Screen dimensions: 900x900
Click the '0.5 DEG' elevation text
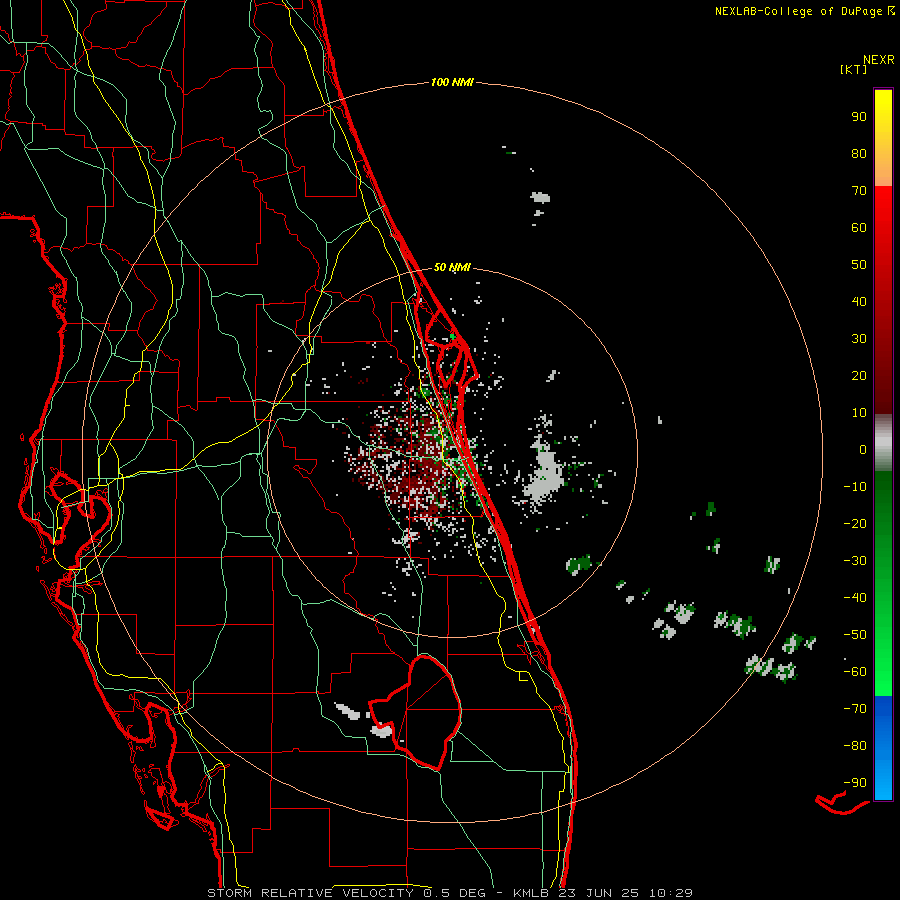(x=454, y=893)
